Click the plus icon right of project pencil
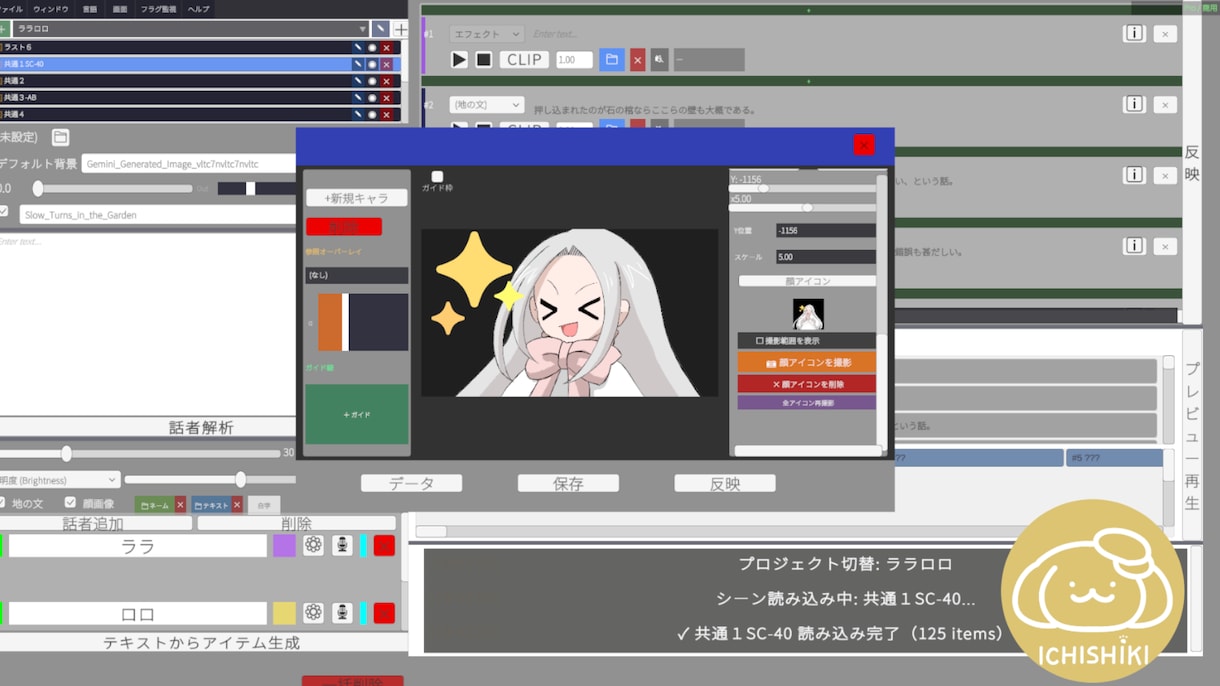1220x686 pixels. pyautogui.click(x=400, y=29)
